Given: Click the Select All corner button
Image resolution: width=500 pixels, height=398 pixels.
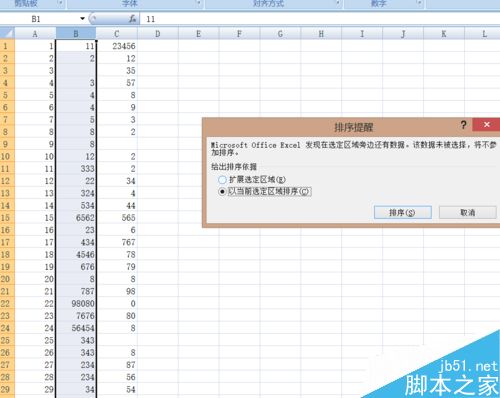Looking at the screenshot, I should (x=7, y=34).
